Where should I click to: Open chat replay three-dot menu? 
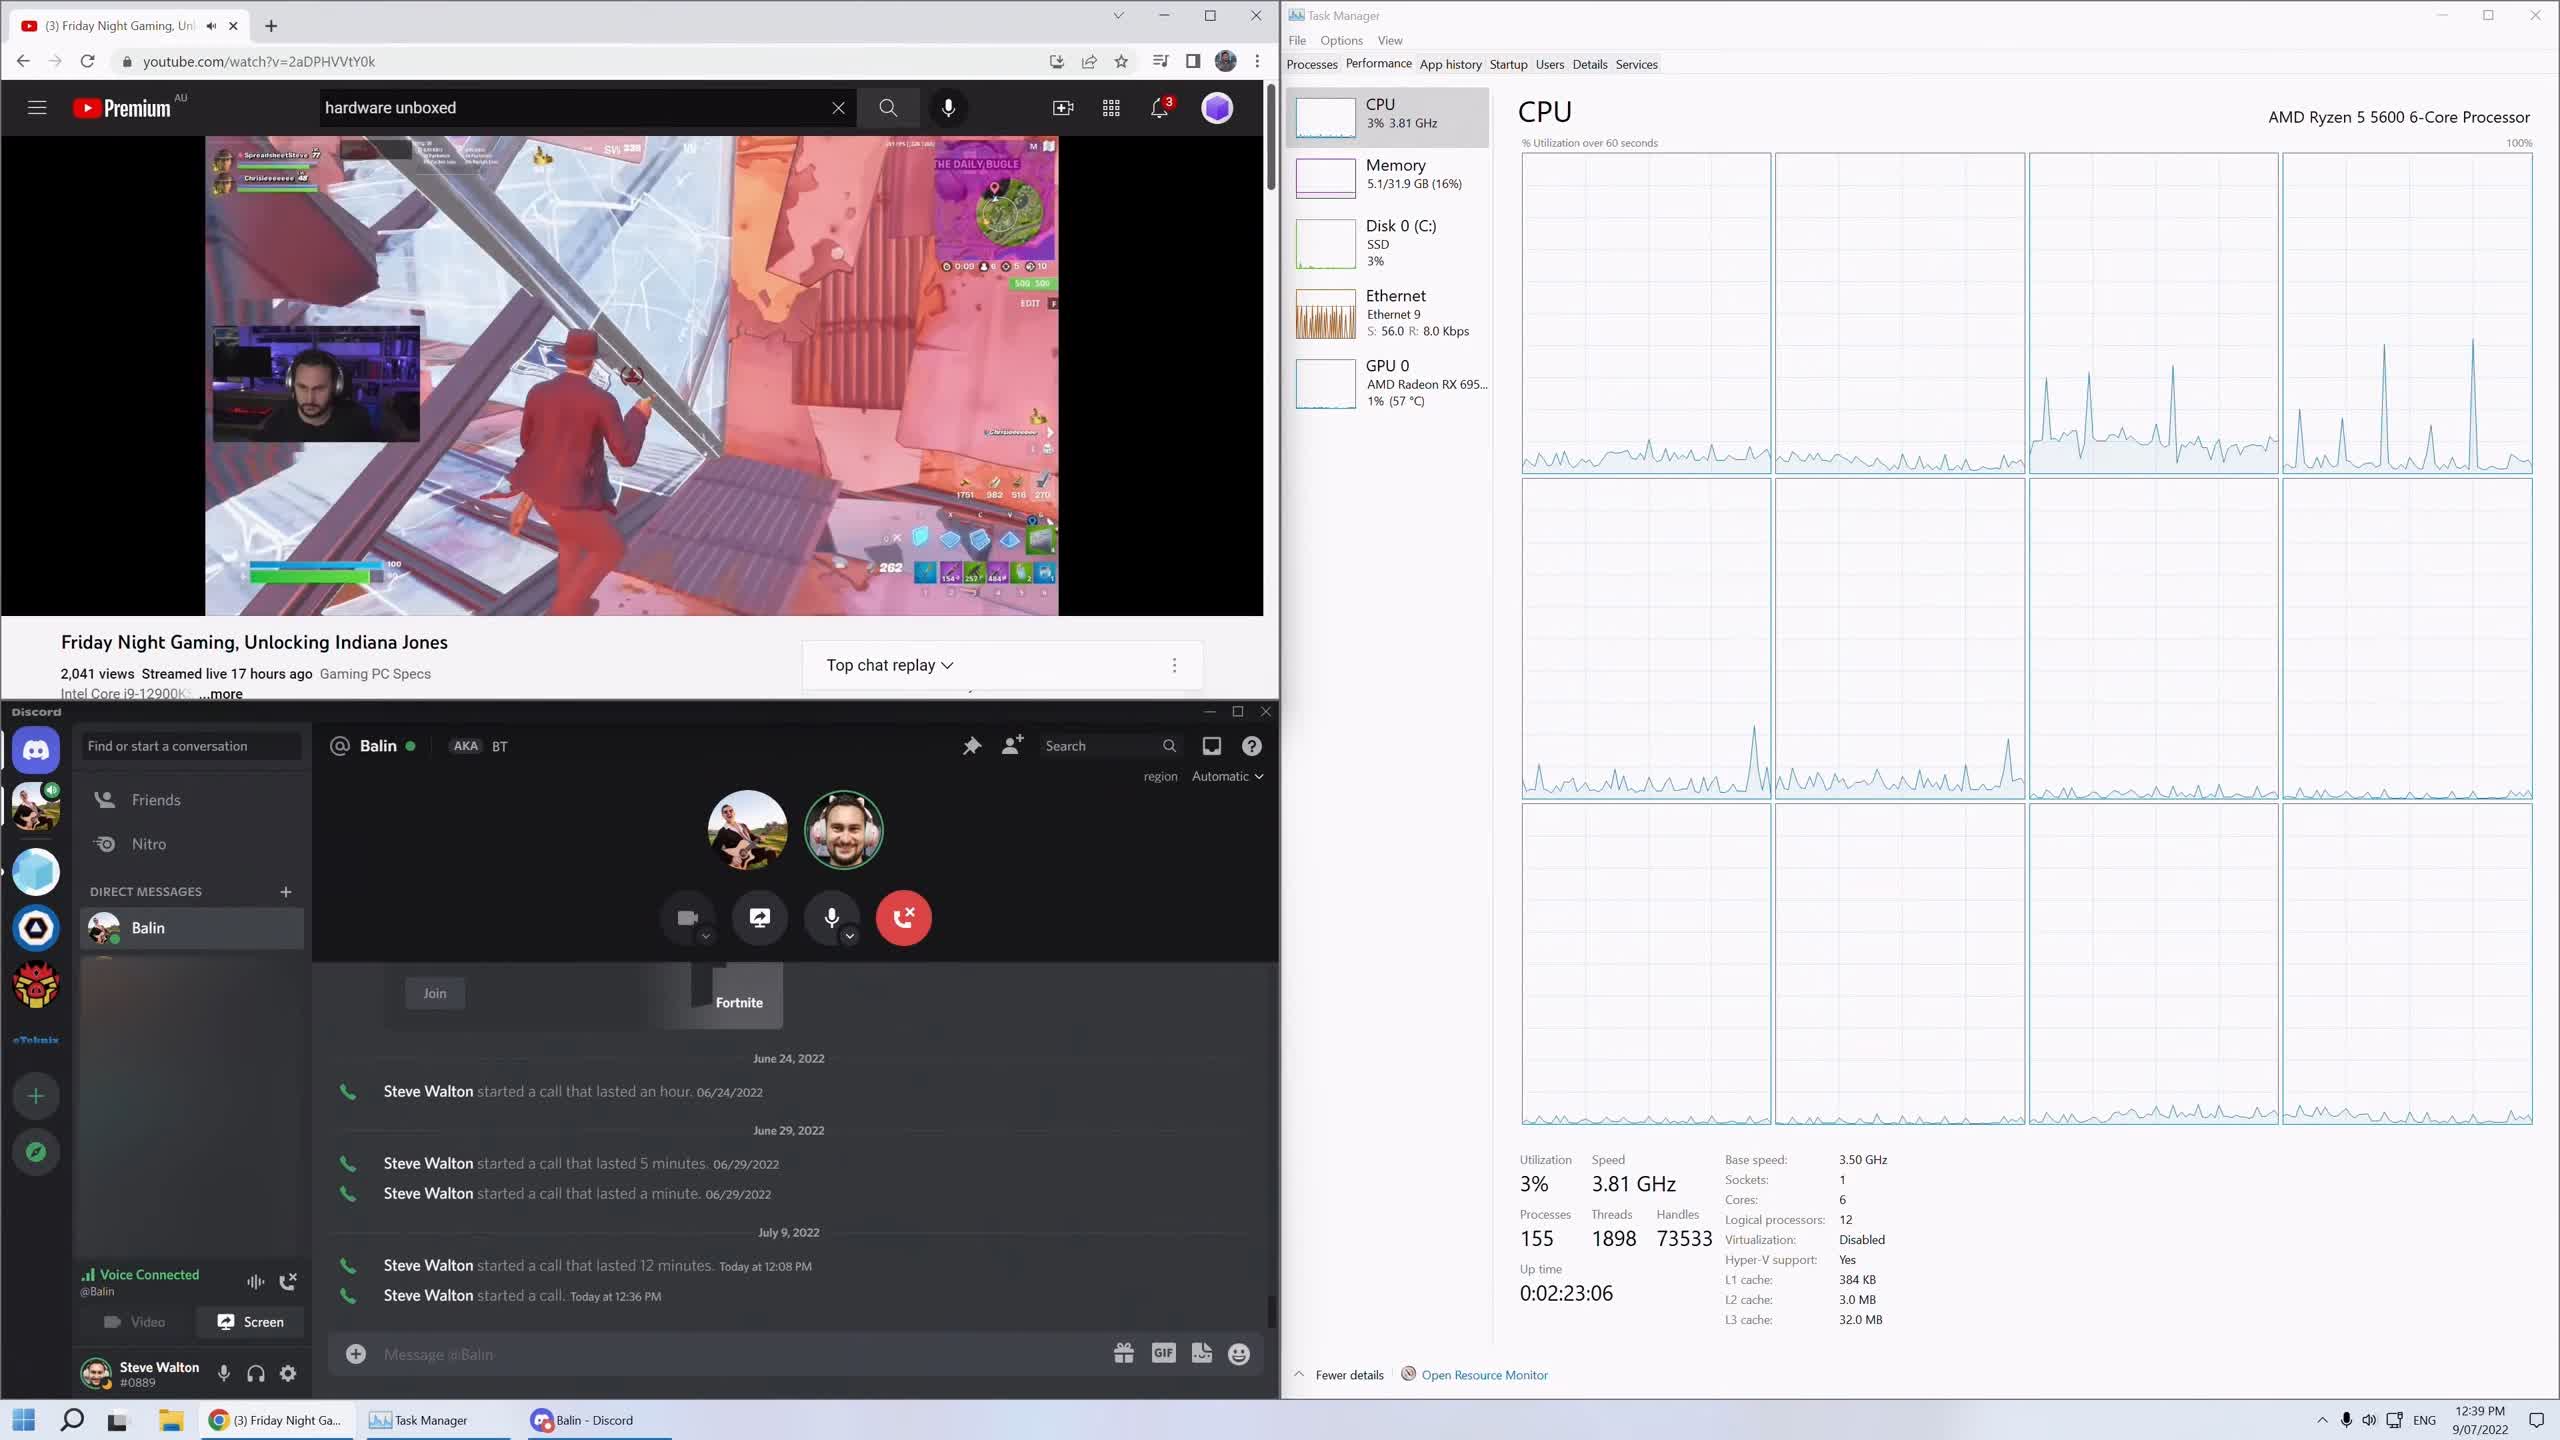pos(1174,665)
